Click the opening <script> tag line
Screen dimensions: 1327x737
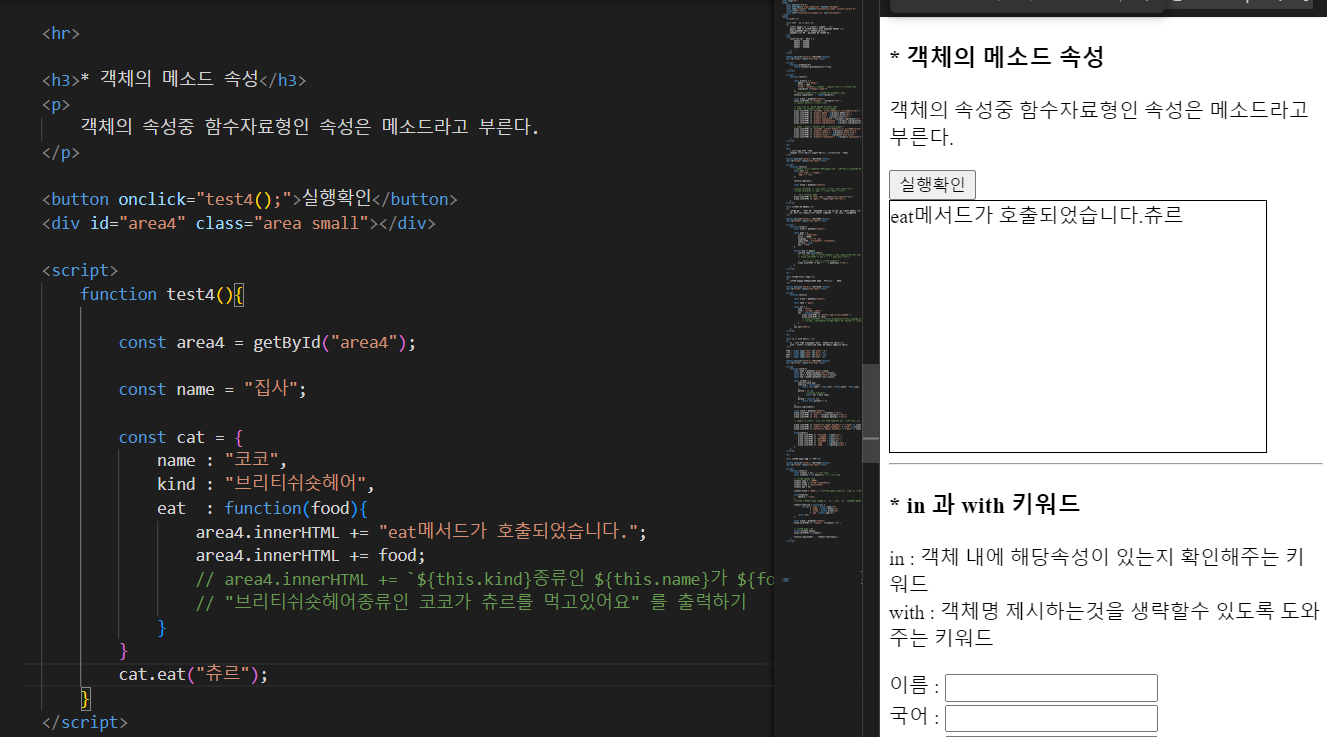click(80, 270)
